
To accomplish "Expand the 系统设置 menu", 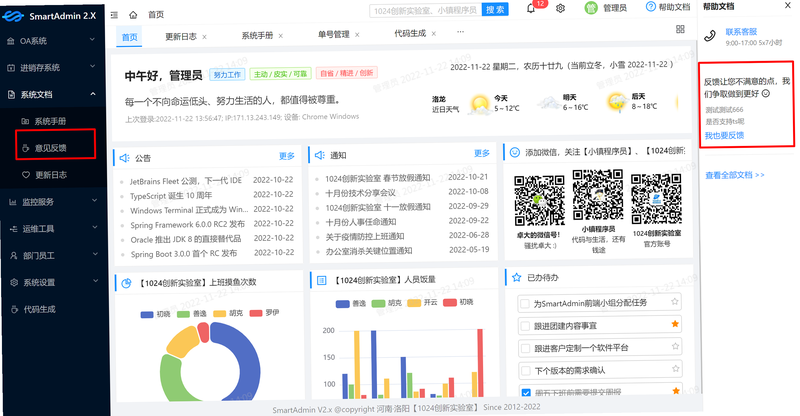I will click(x=53, y=282).
